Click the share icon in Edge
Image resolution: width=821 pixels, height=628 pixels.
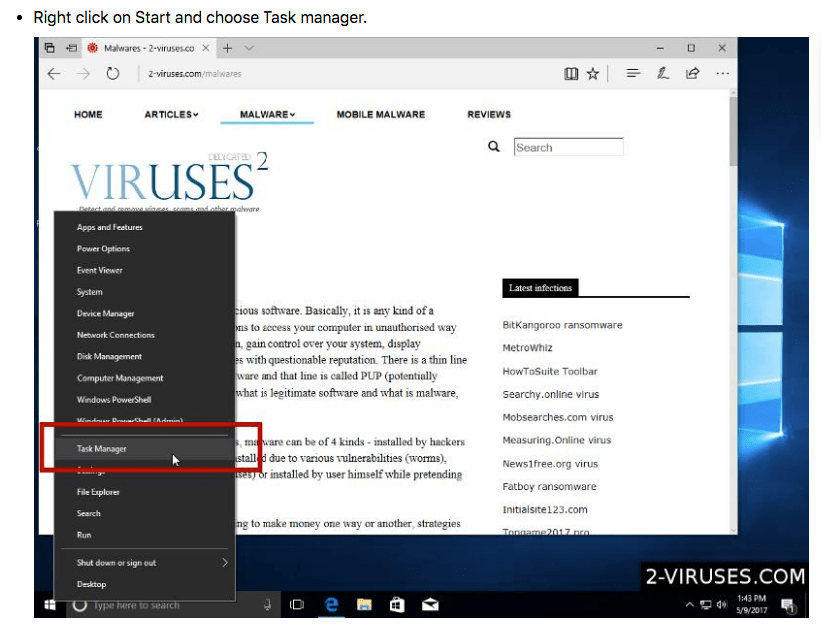pyautogui.click(x=693, y=73)
